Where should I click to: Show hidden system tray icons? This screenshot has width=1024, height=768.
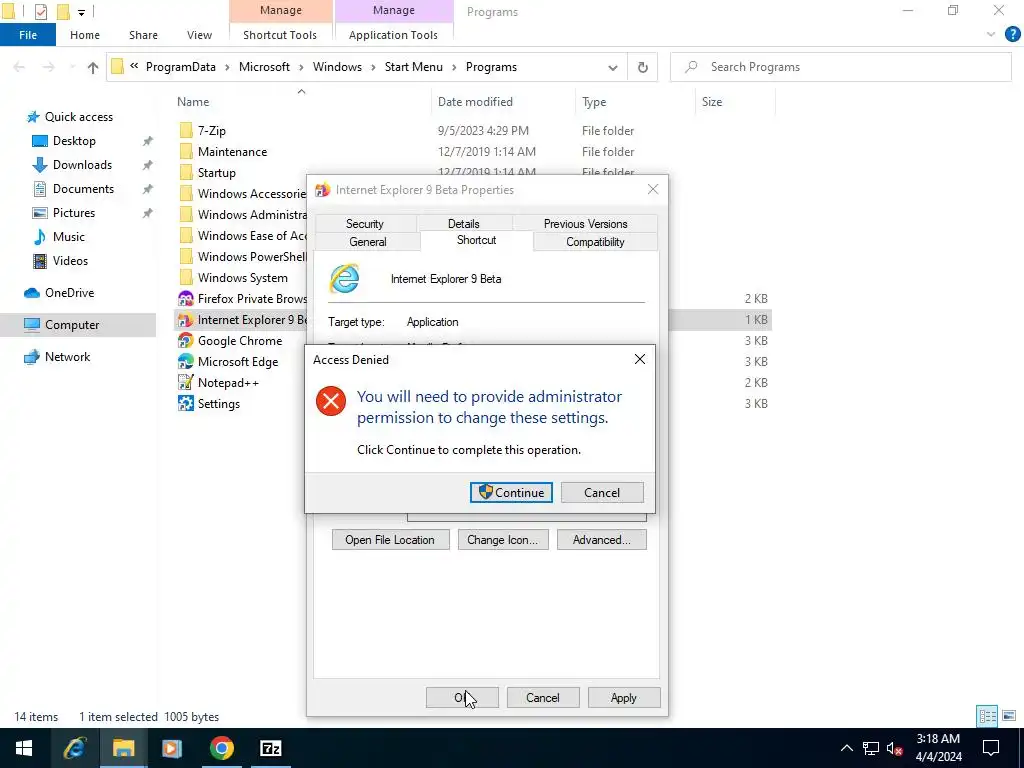point(846,748)
